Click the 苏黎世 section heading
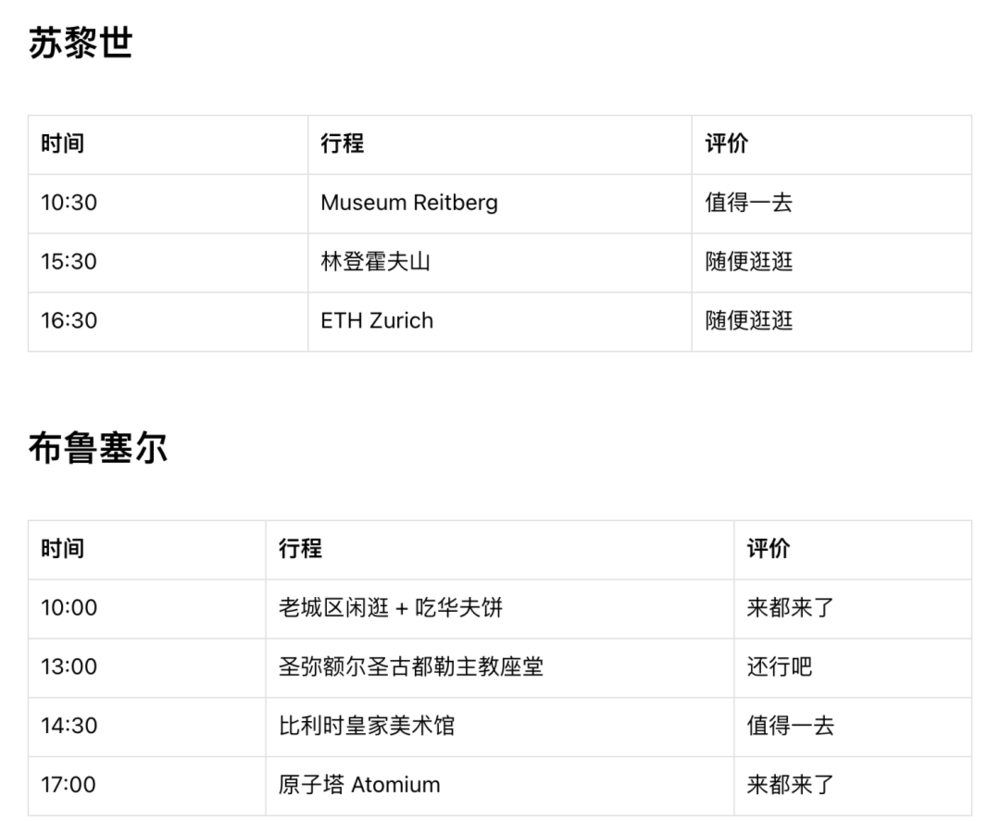The width and height of the screenshot is (1000, 821). (x=80, y=44)
